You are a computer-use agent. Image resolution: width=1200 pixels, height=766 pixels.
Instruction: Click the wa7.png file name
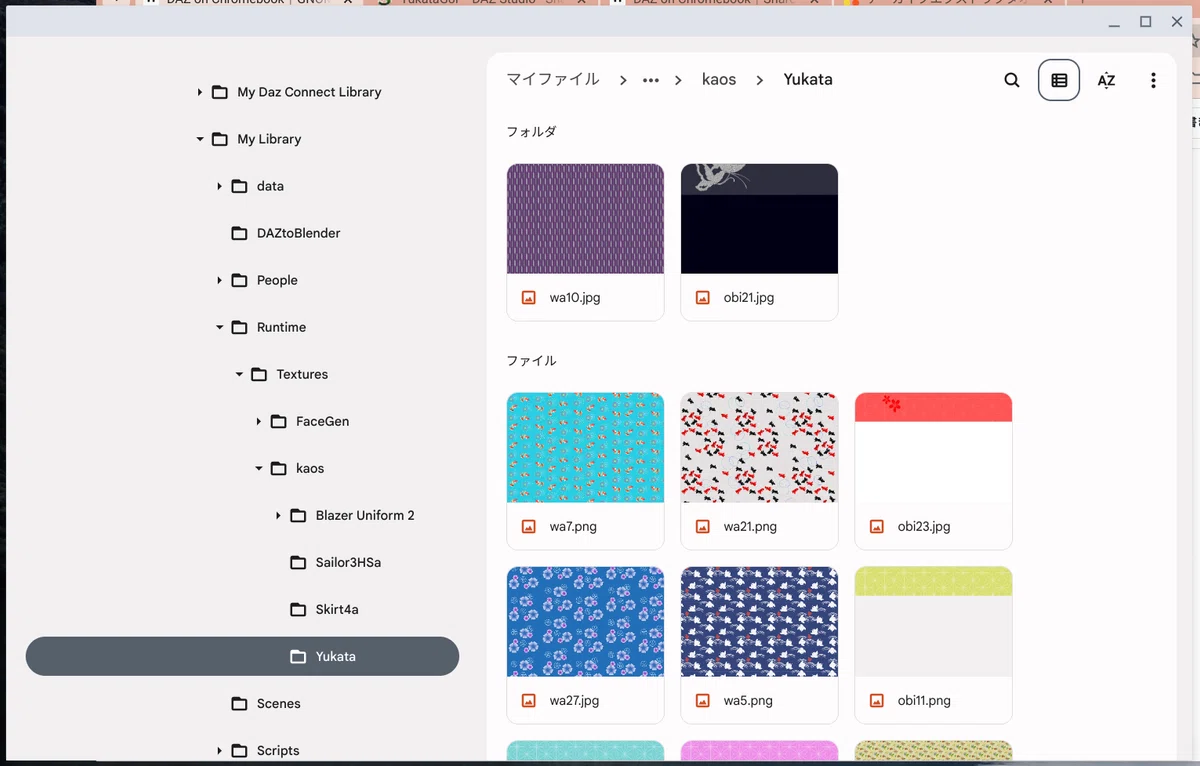[573, 526]
